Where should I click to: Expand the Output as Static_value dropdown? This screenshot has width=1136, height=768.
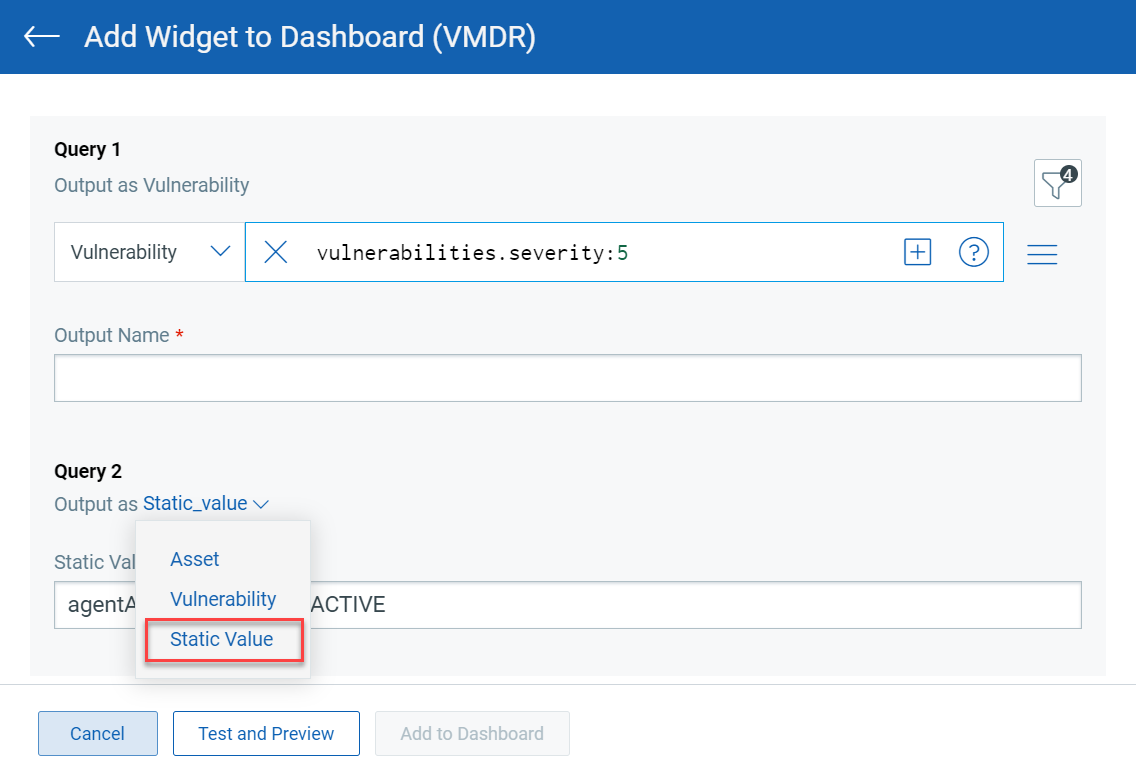(206, 503)
